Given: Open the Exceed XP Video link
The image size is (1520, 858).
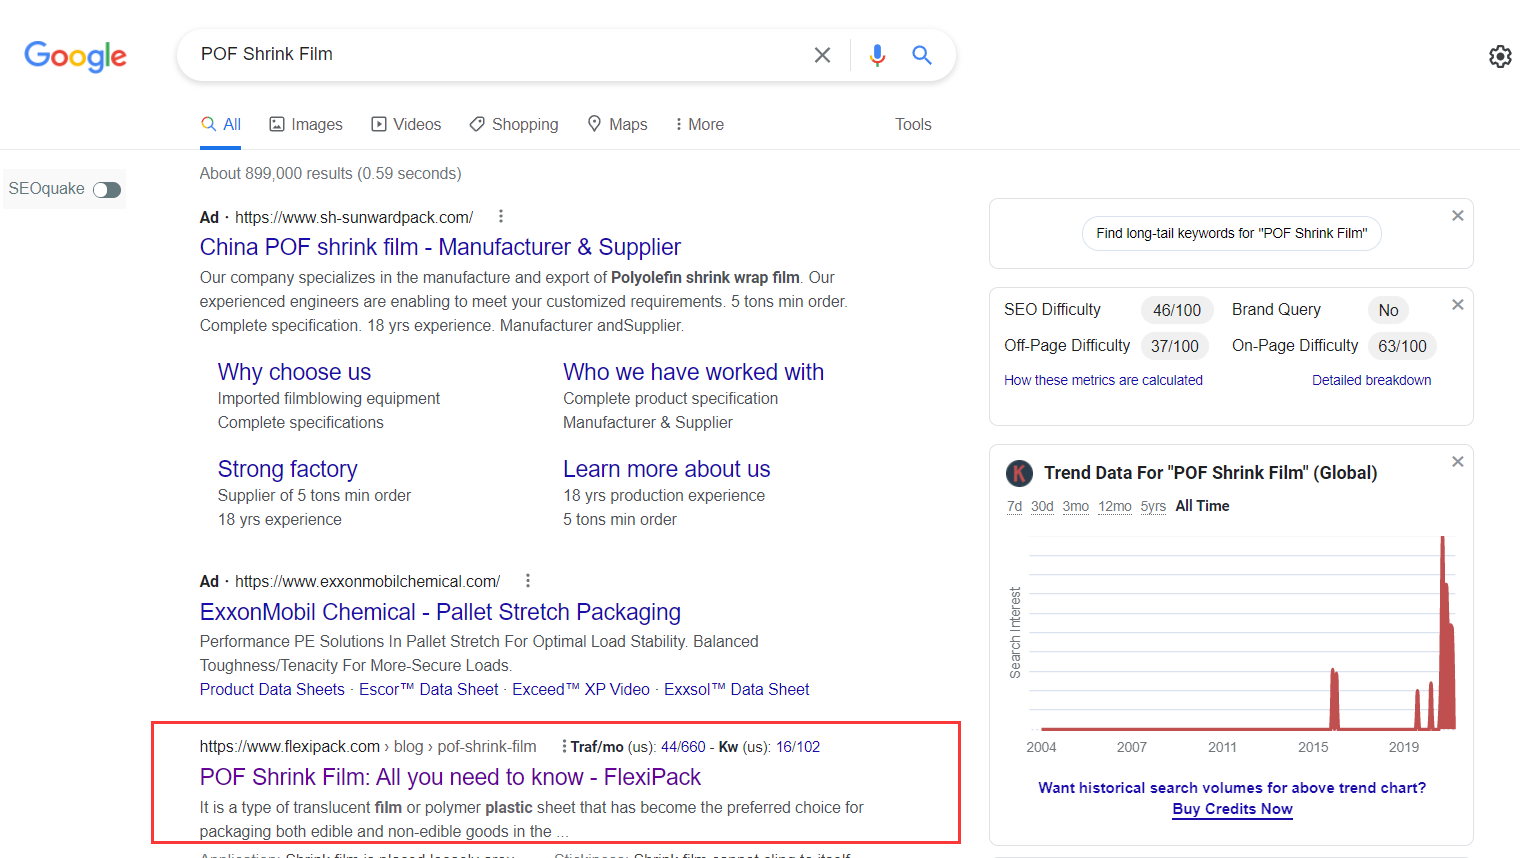Looking at the screenshot, I should [x=581, y=689].
